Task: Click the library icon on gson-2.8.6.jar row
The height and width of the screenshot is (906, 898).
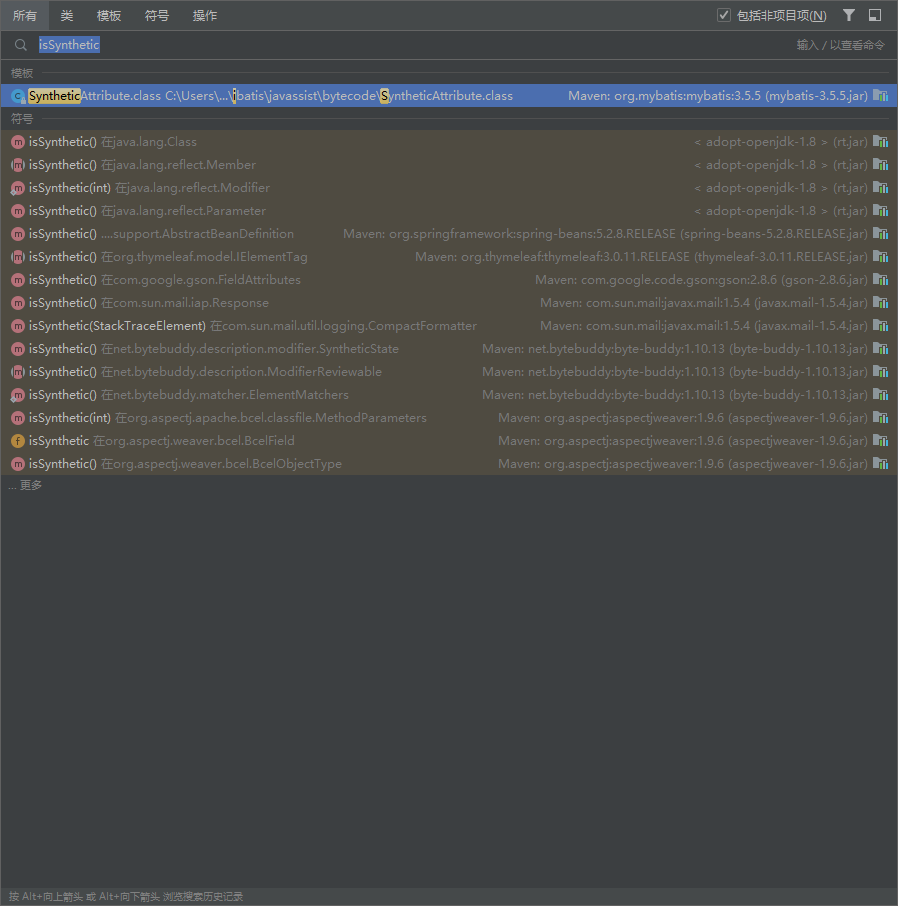Action: [880, 280]
